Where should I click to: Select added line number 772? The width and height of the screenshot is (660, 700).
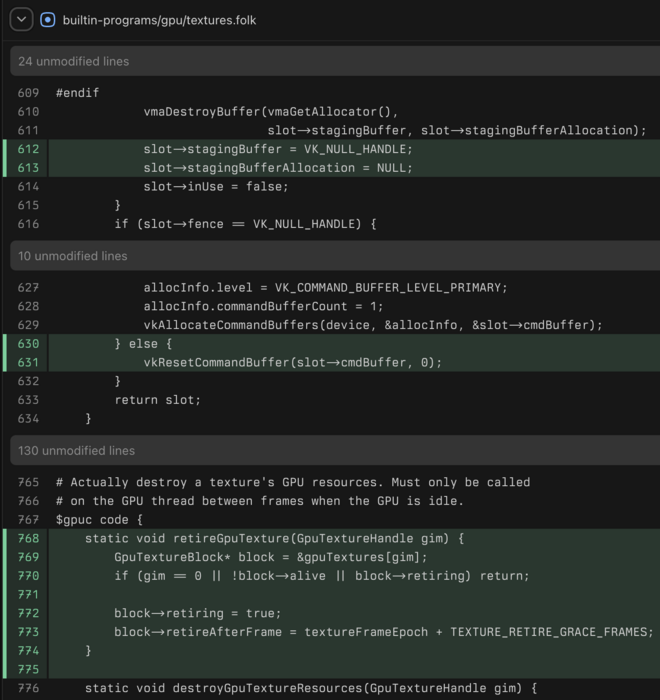point(28,613)
